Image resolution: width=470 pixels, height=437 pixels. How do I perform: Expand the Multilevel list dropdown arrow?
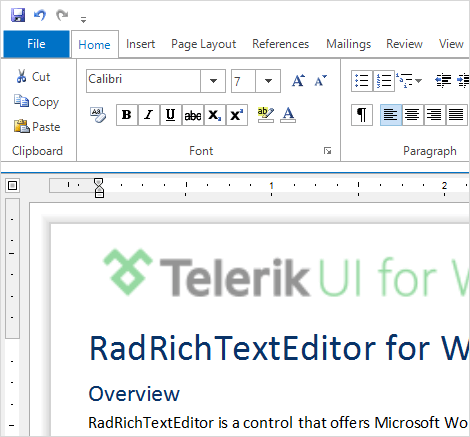coord(419,81)
